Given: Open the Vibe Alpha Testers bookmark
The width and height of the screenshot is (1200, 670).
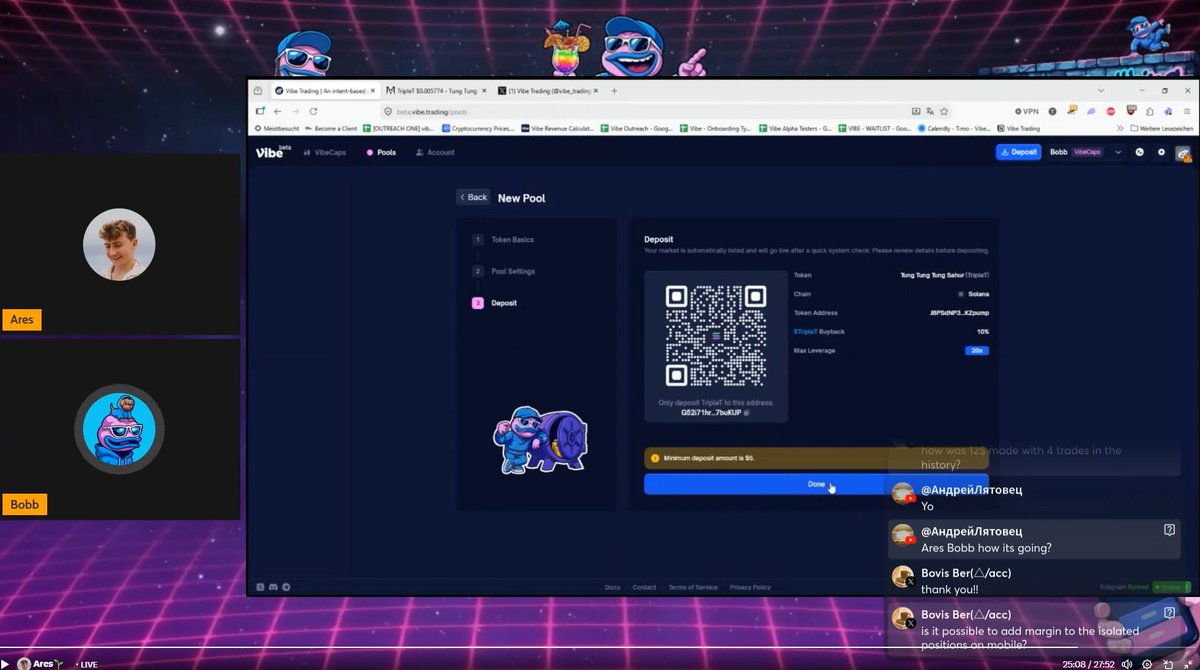Looking at the screenshot, I should click(796, 129).
